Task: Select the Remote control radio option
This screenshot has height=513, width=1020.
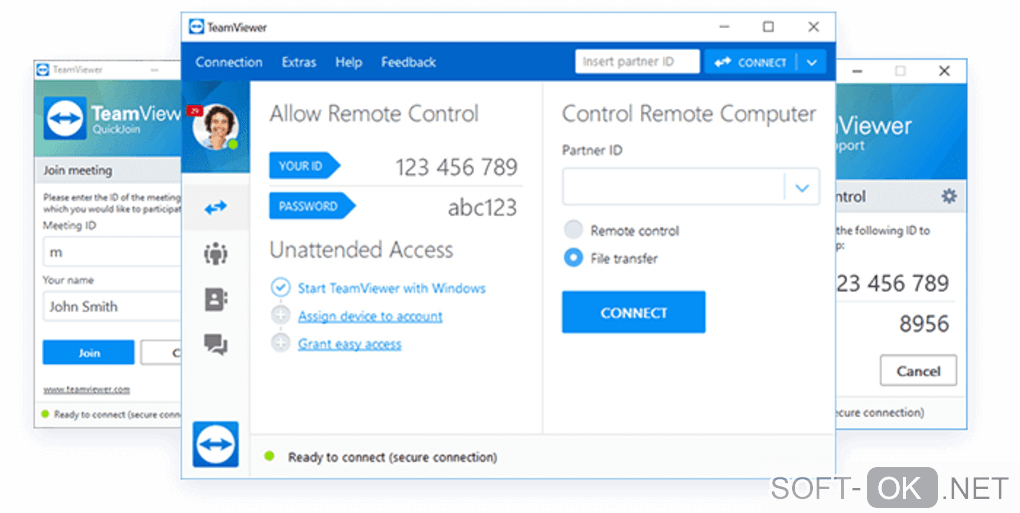Action: coord(573,230)
